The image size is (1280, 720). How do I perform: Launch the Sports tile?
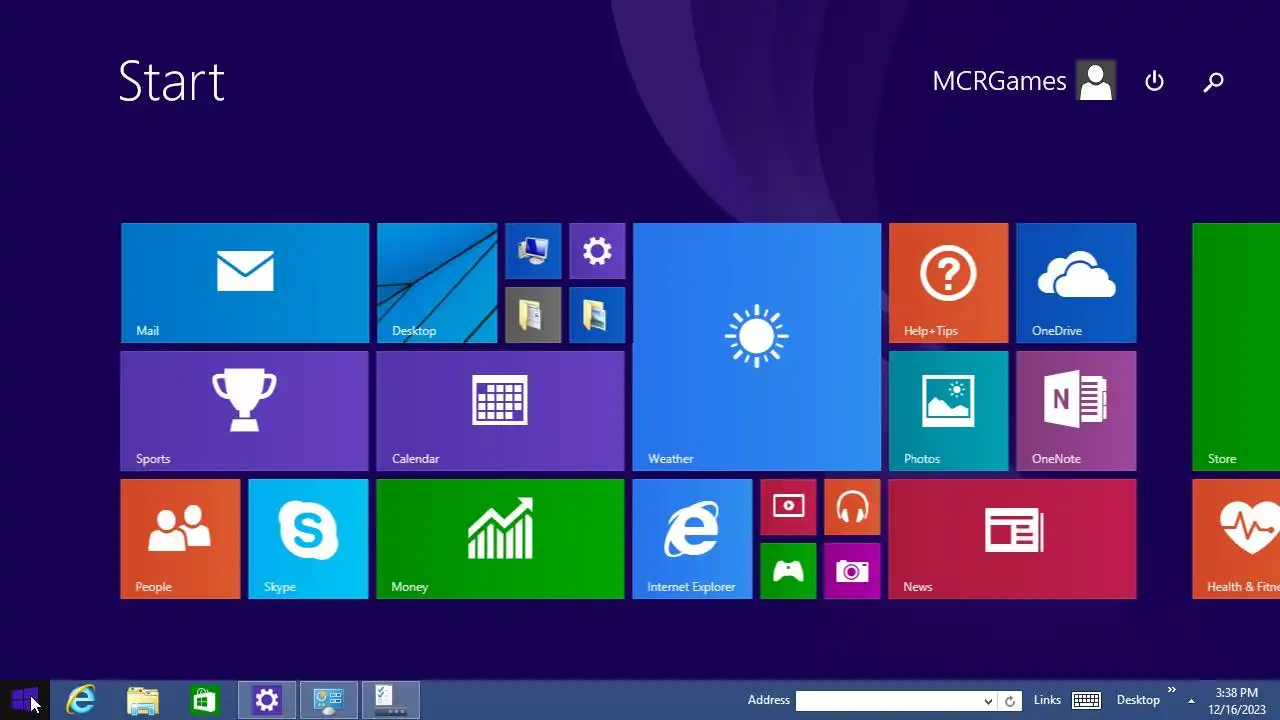pyautogui.click(x=245, y=411)
